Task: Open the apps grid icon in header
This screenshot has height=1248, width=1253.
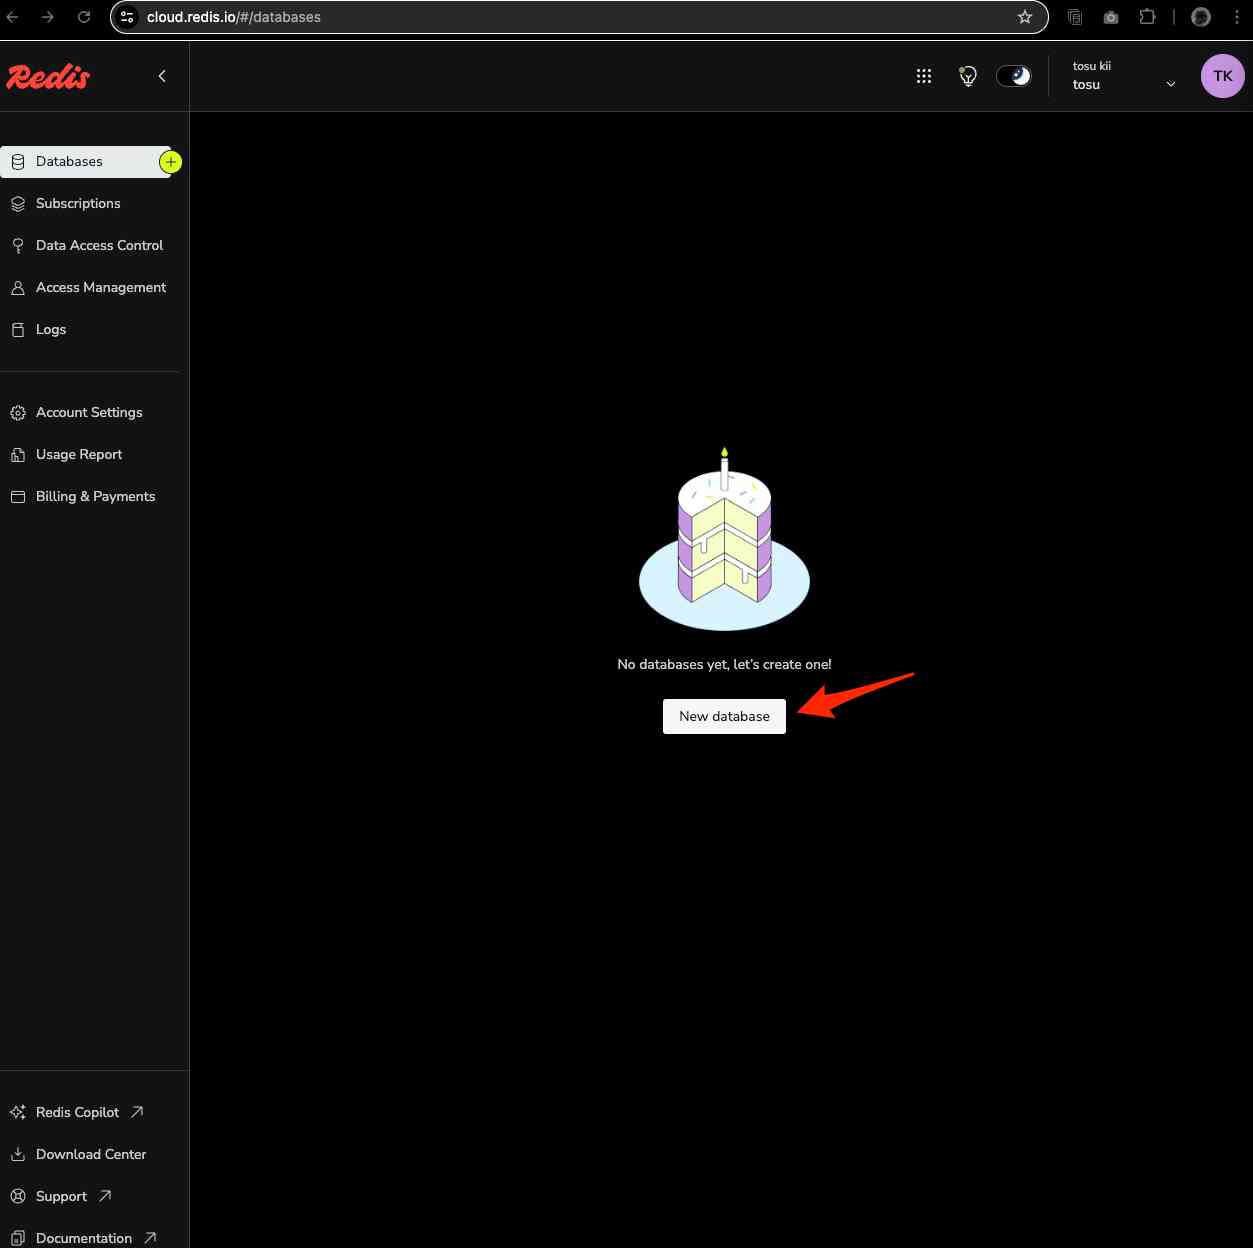Action: click(x=924, y=76)
